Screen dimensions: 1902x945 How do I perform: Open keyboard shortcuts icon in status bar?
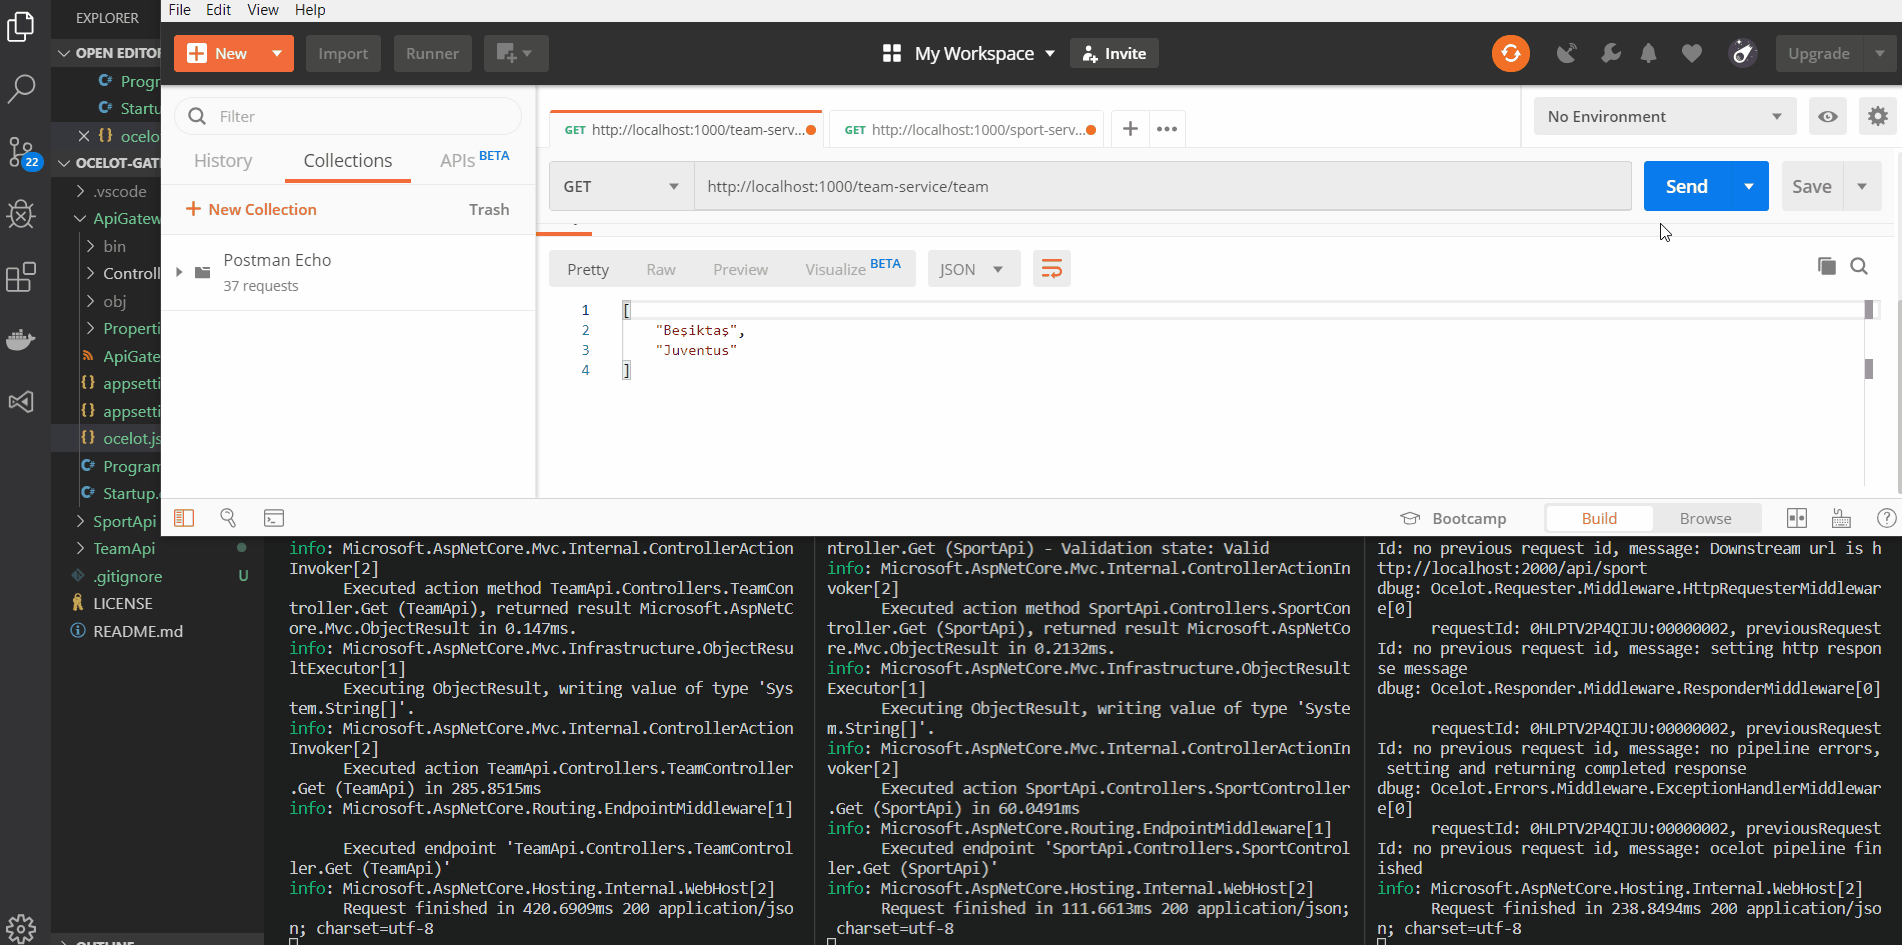[x=1841, y=518]
